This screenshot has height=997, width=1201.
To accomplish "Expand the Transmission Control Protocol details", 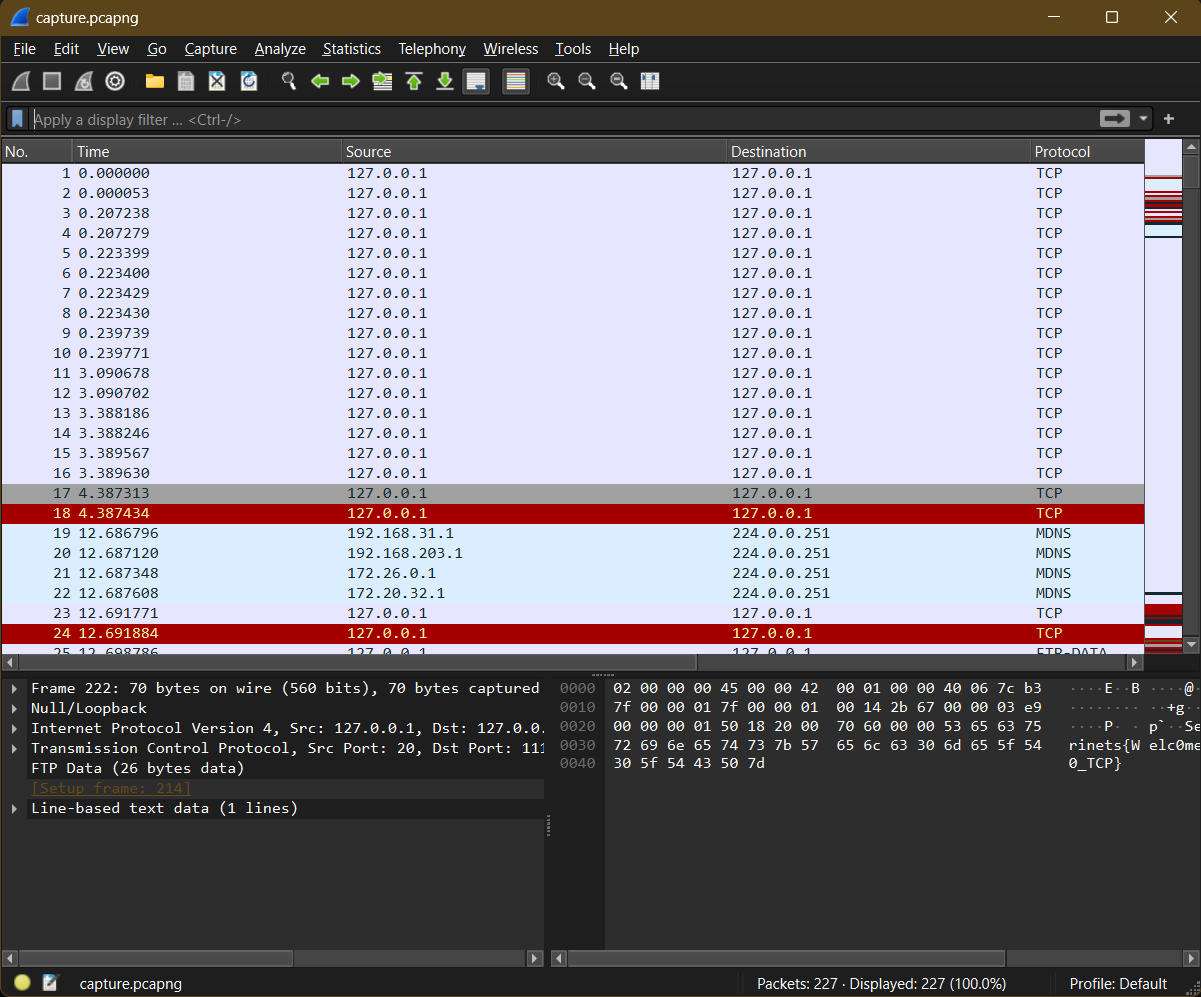I will pos(16,748).
